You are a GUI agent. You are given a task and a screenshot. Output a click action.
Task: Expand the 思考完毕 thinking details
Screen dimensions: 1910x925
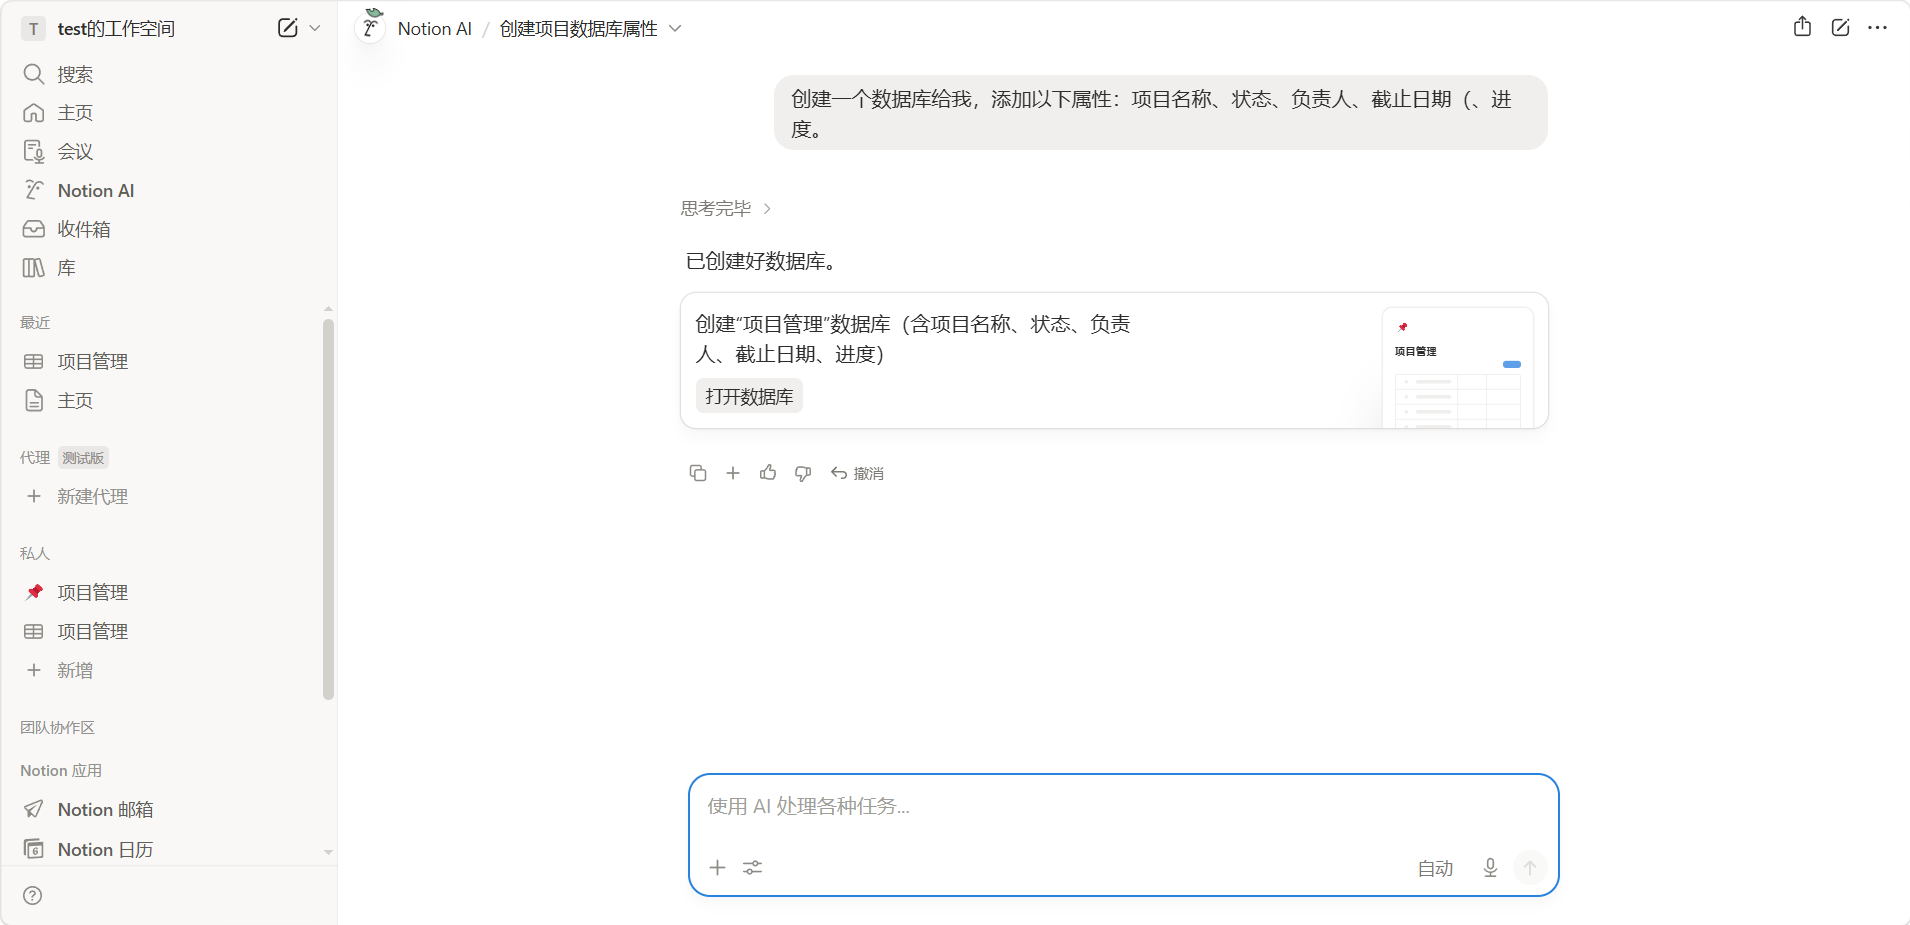pos(726,209)
